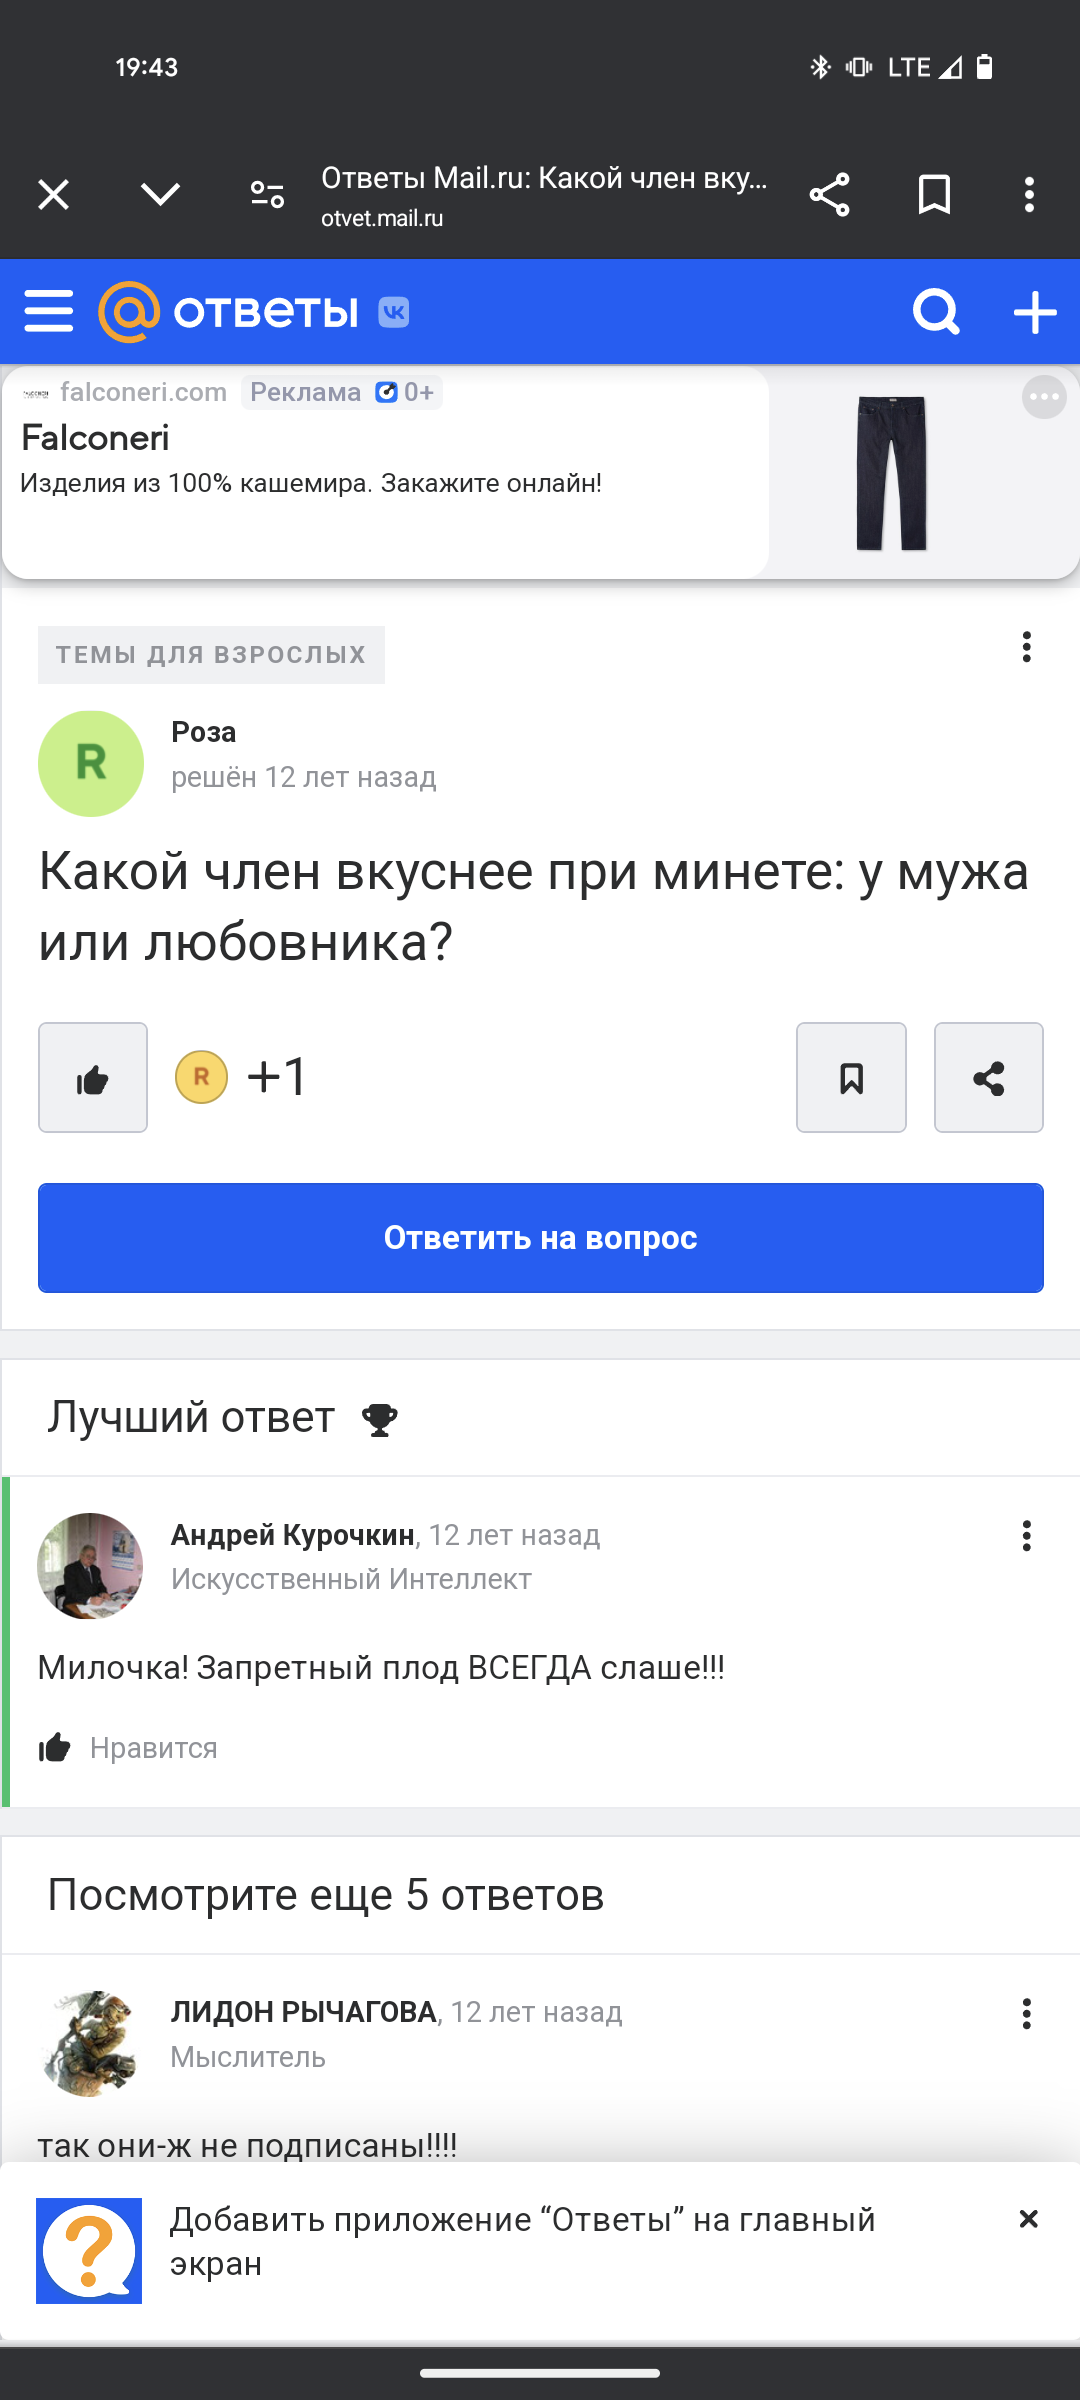The image size is (1080, 2400).
Task: Tap the search magnifier icon
Action: [936, 312]
